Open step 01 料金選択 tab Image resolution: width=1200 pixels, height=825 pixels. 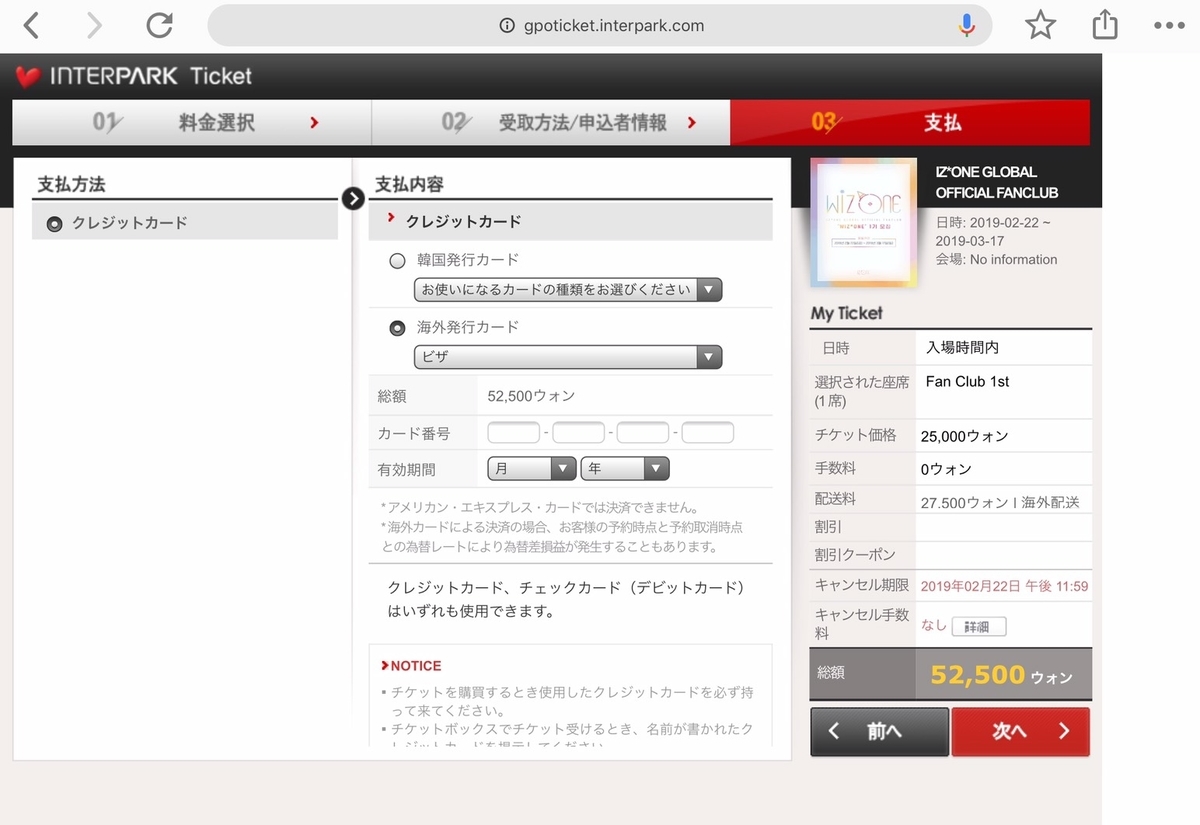(192, 123)
